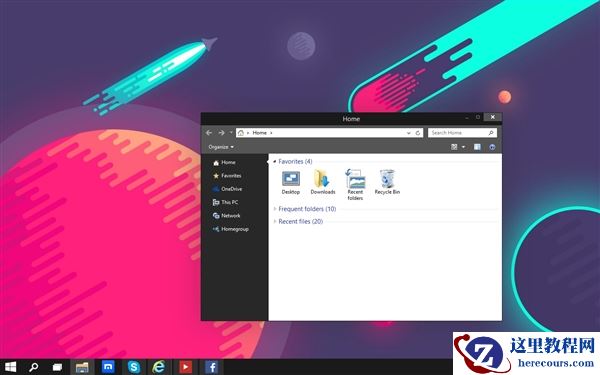Open Task View on taskbar

57,367
